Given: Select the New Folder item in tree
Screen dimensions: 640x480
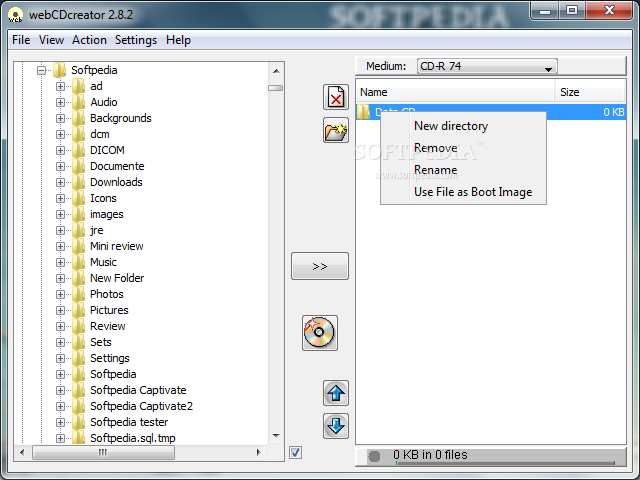Looking at the screenshot, I should point(117,278).
